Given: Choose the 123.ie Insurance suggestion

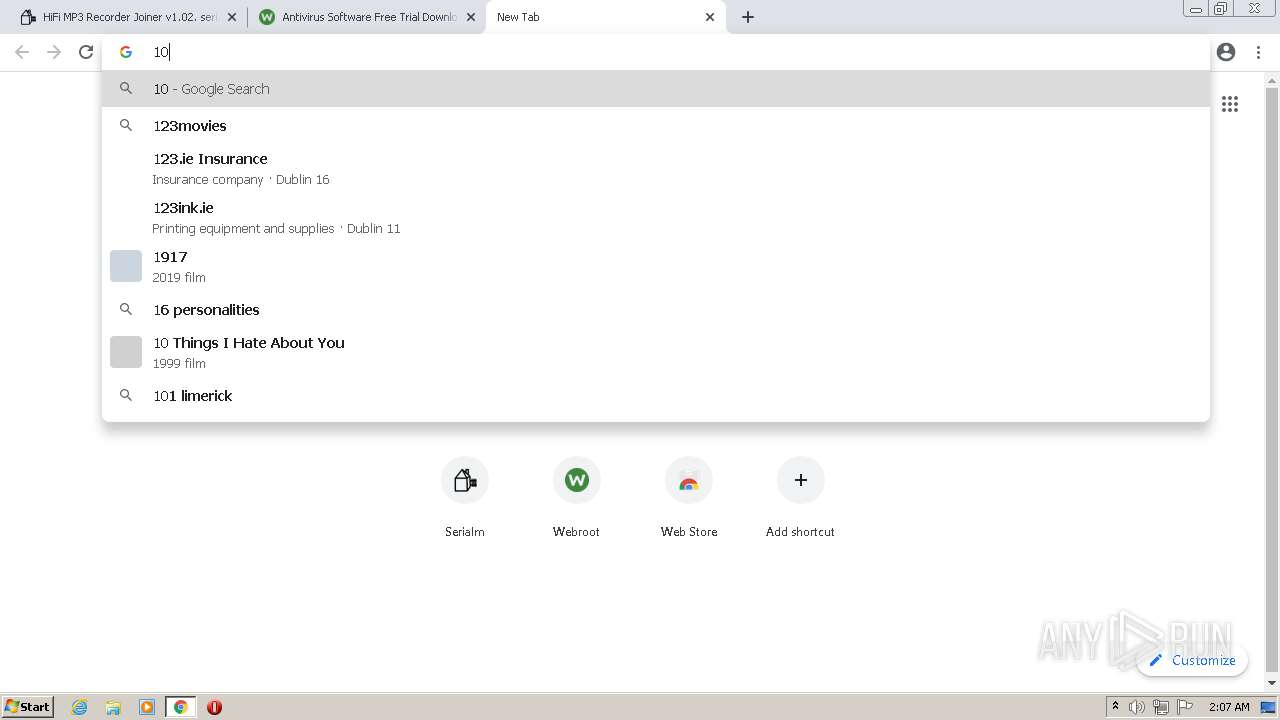Looking at the screenshot, I should (x=656, y=168).
